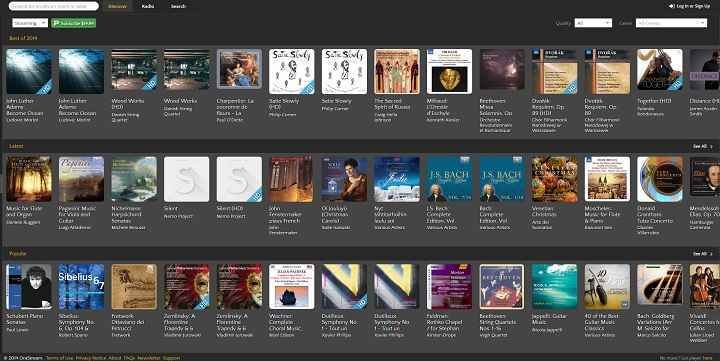Open the Privacy Notice footer link
Image resolution: width=720 pixels, height=361 pixels.
[90, 358]
